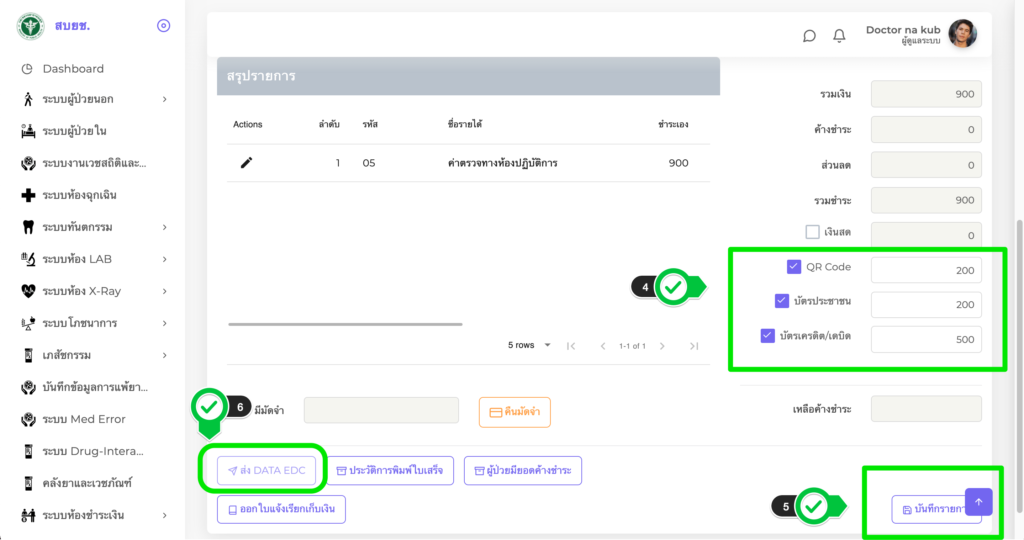This screenshot has height=540, width=1024.
Task: Open the 5 rows per page dropdown
Action: (x=530, y=346)
